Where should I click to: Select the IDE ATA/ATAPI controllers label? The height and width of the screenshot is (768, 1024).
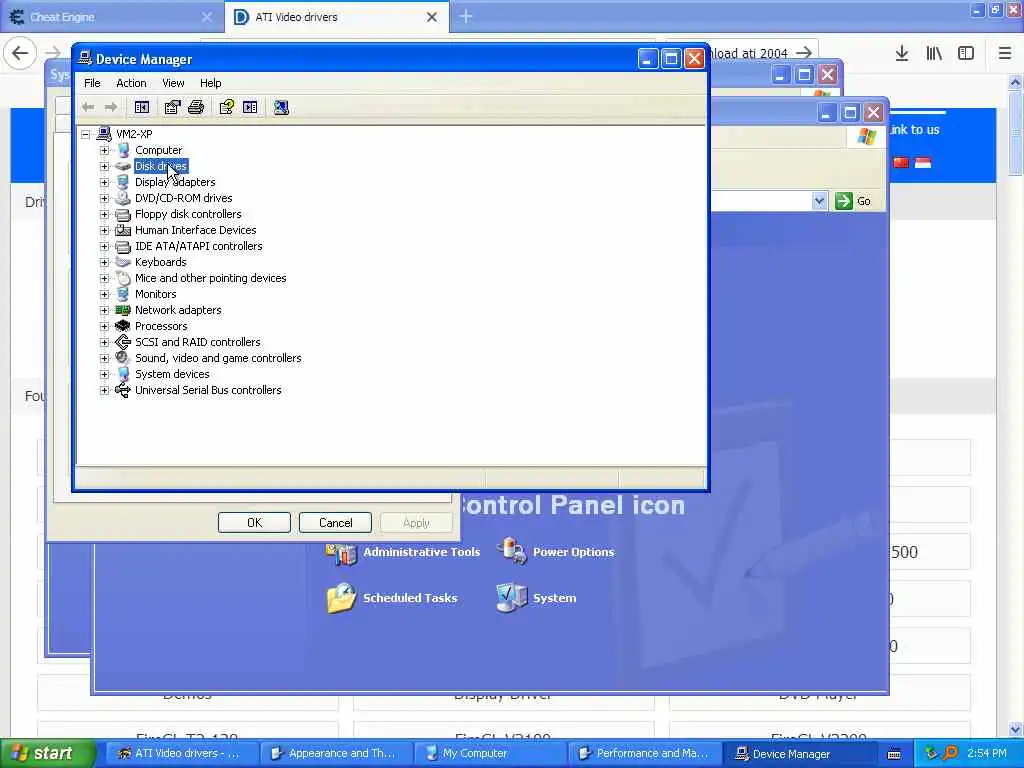tap(199, 246)
